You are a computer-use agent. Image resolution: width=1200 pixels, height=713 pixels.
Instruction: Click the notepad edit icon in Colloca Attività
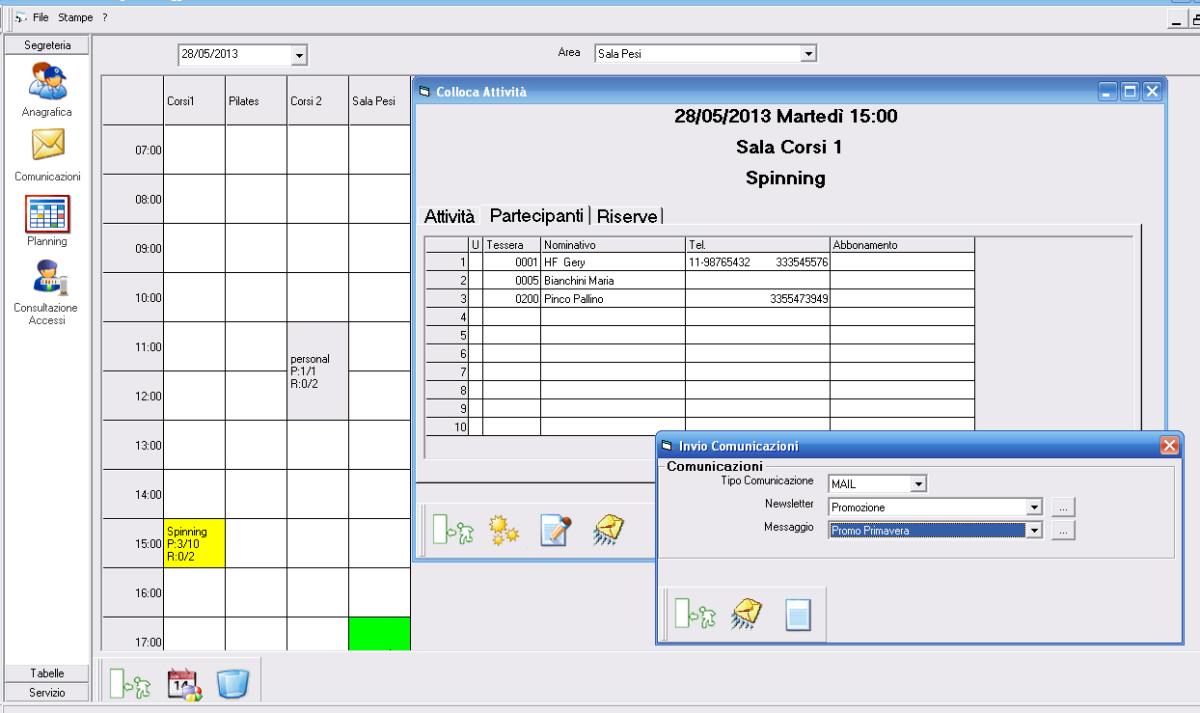point(554,530)
